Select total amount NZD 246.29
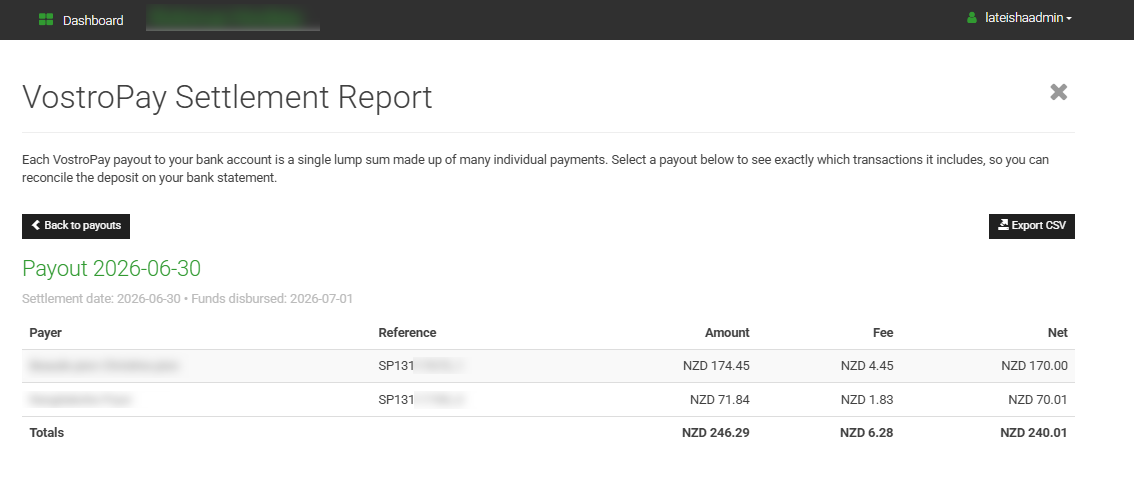This screenshot has height=489, width=1134. tap(715, 433)
